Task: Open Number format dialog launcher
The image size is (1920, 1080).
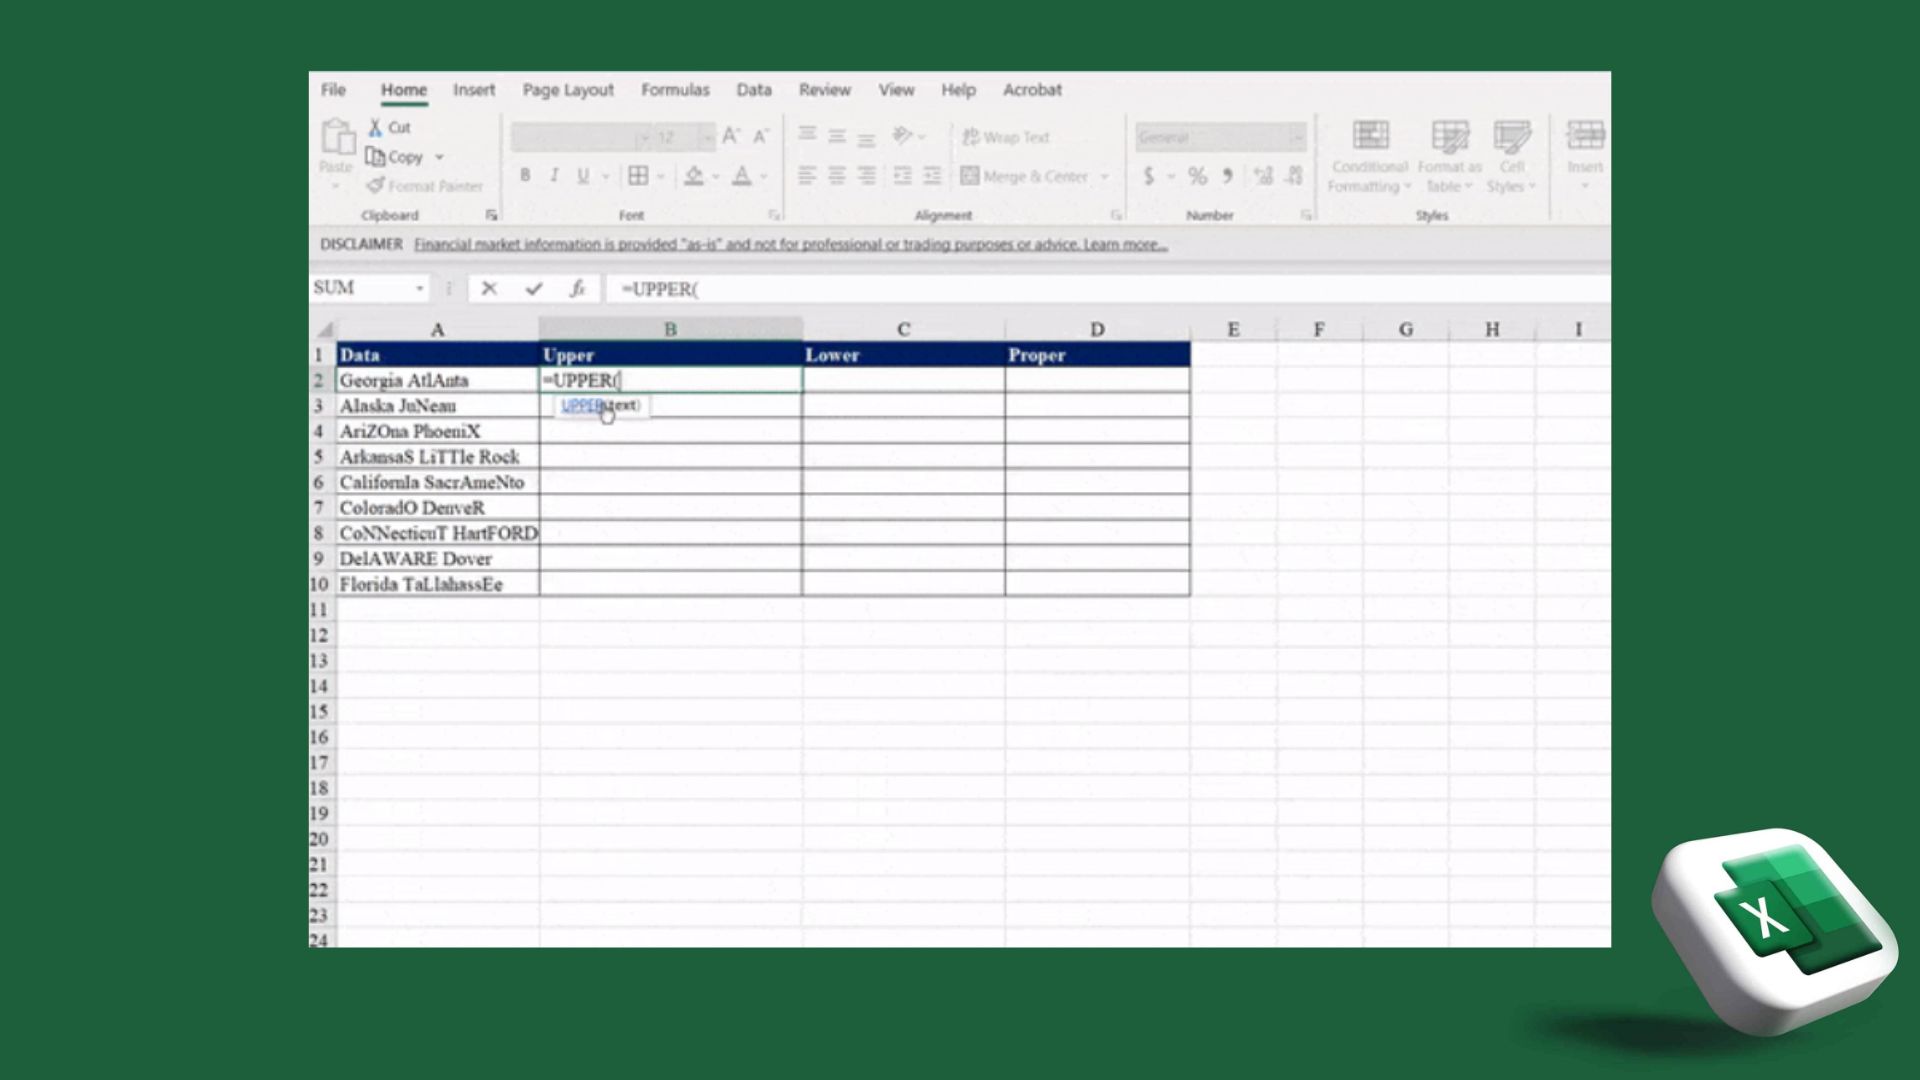Action: click(x=1305, y=215)
